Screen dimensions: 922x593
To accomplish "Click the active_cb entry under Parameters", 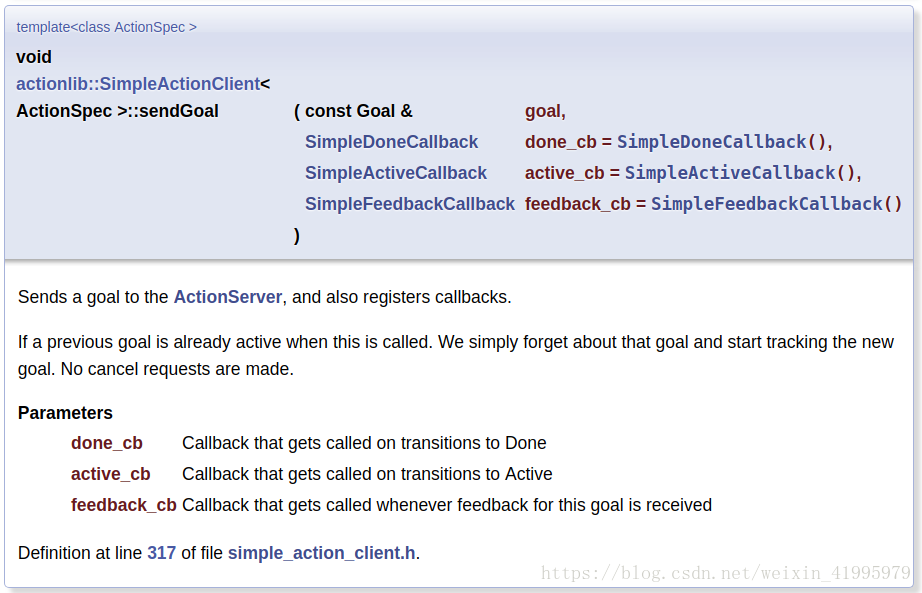I will click(111, 474).
